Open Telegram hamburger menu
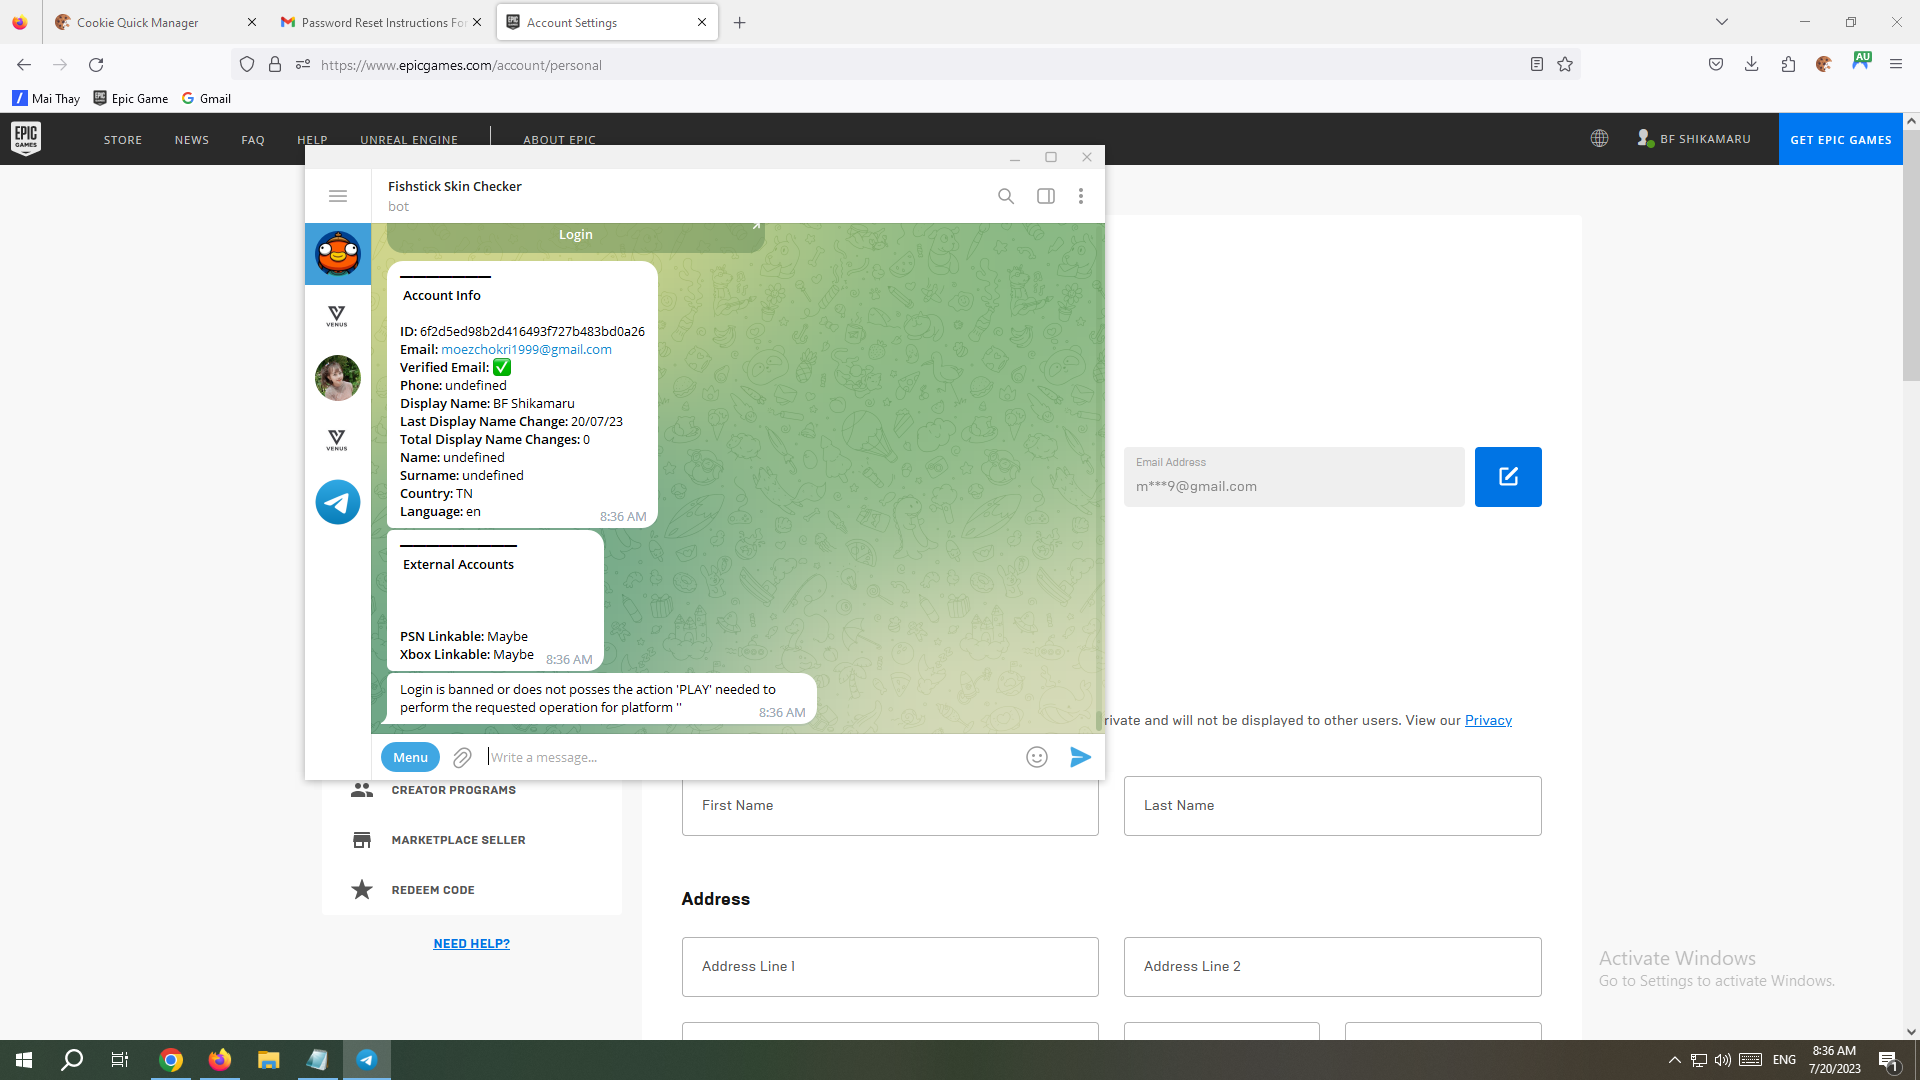This screenshot has height=1080, width=1920. click(338, 196)
